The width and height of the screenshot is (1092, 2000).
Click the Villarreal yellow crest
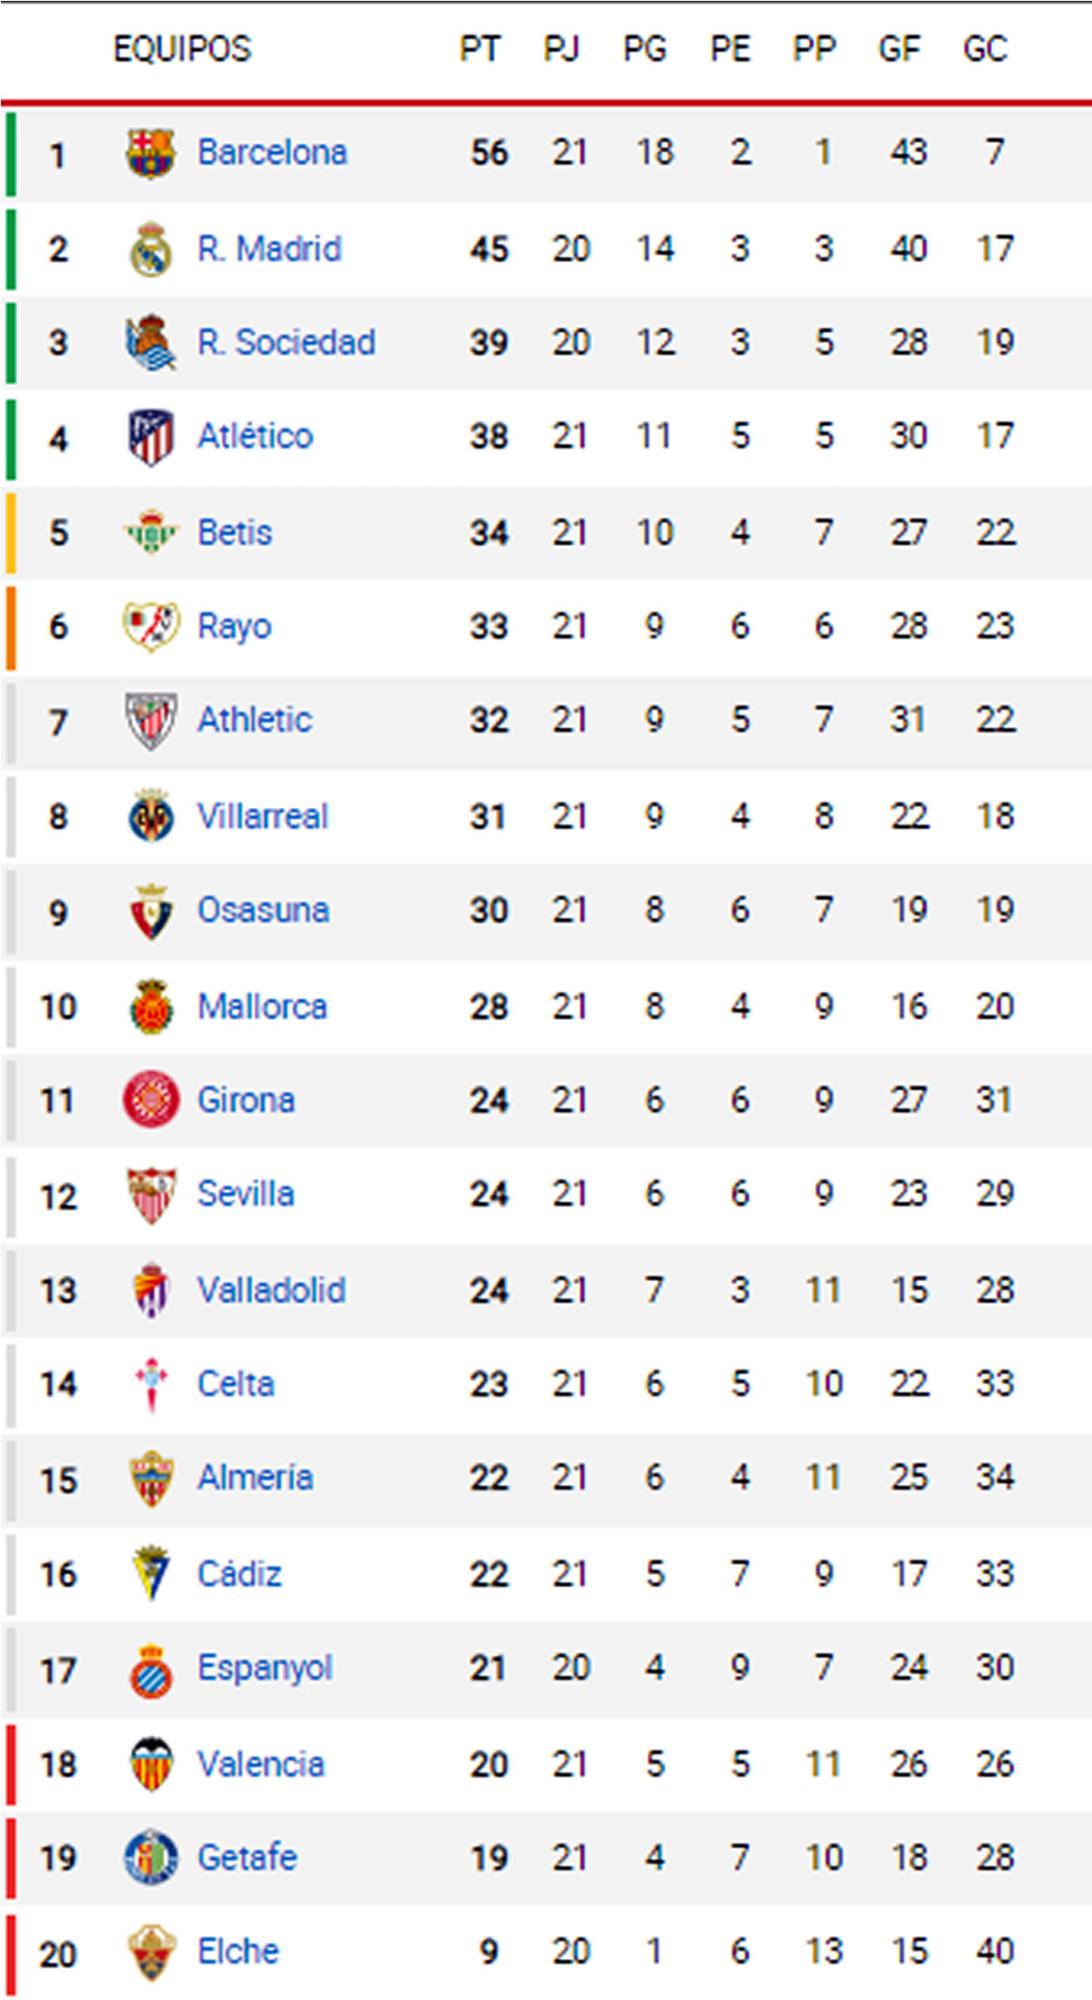(151, 816)
